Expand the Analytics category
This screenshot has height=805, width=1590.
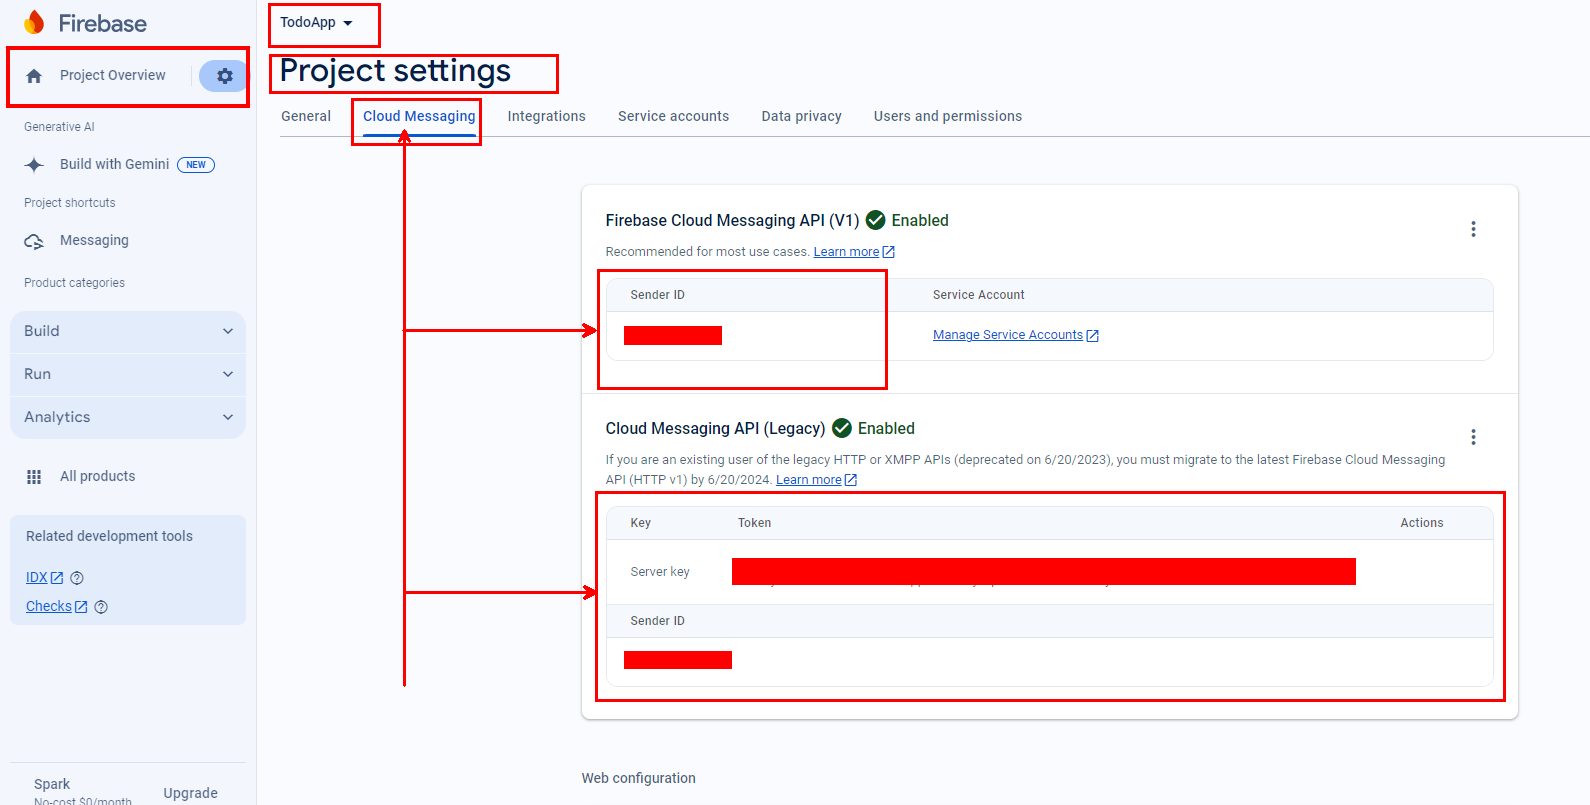point(128,417)
